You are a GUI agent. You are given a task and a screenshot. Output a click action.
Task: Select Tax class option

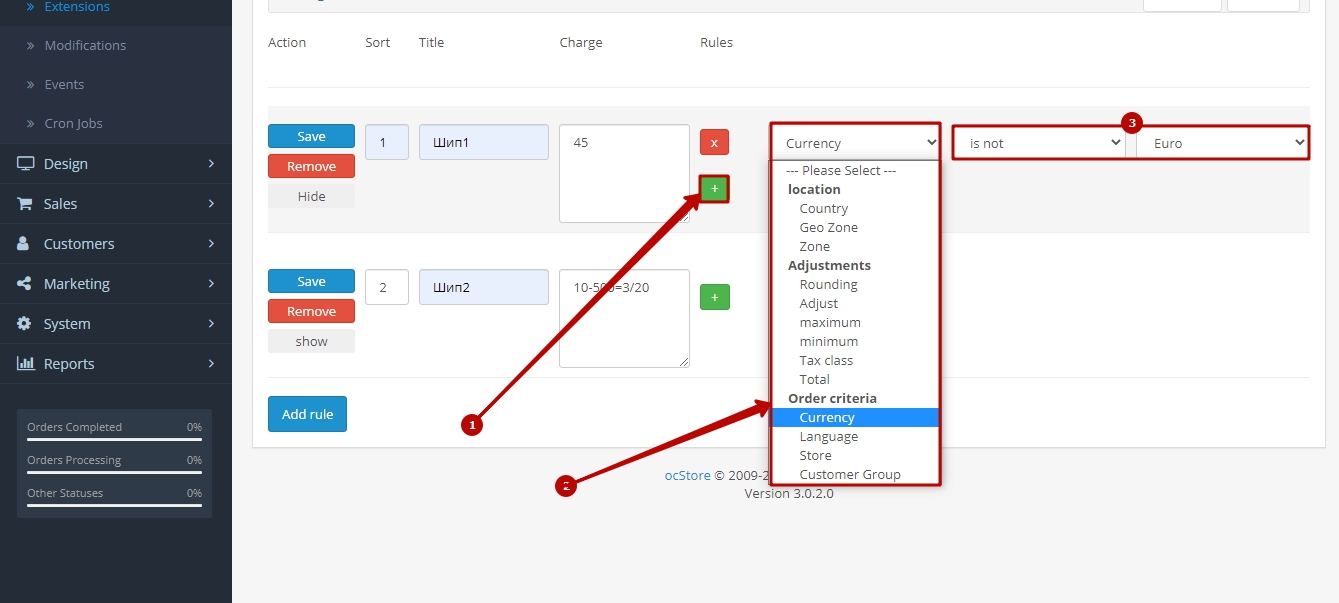[x=855, y=360]
